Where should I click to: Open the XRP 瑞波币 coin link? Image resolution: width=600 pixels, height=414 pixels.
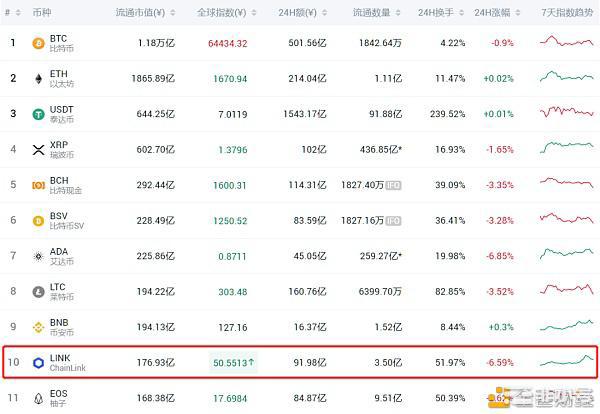[x=61, y=150]
